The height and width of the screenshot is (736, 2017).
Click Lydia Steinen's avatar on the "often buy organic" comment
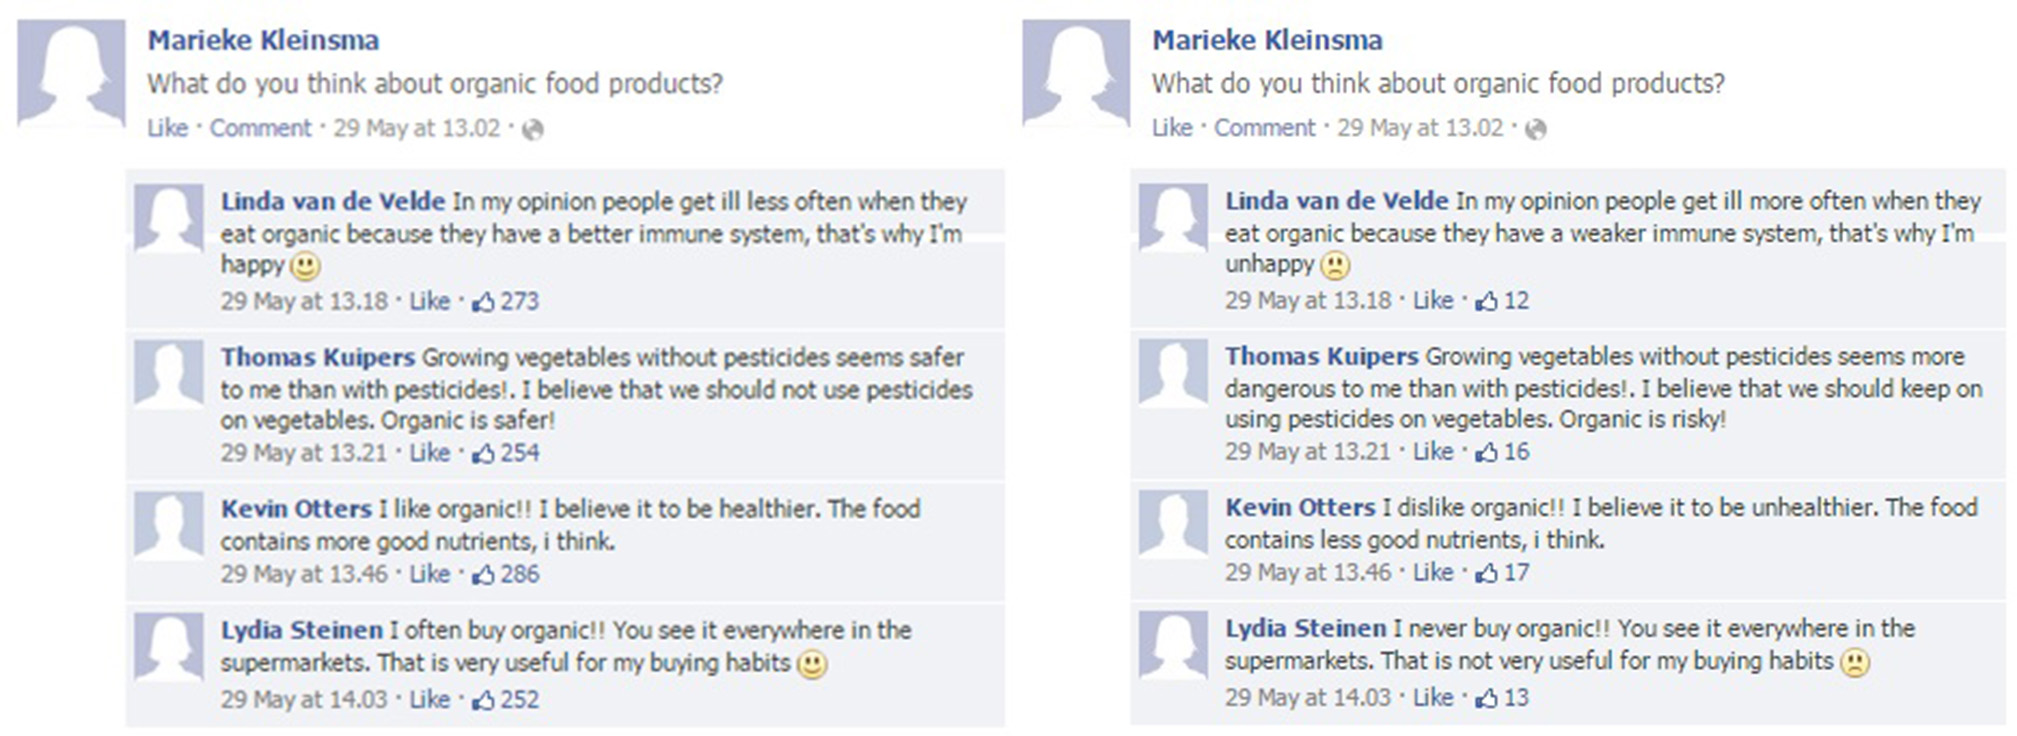click(168, 647)
